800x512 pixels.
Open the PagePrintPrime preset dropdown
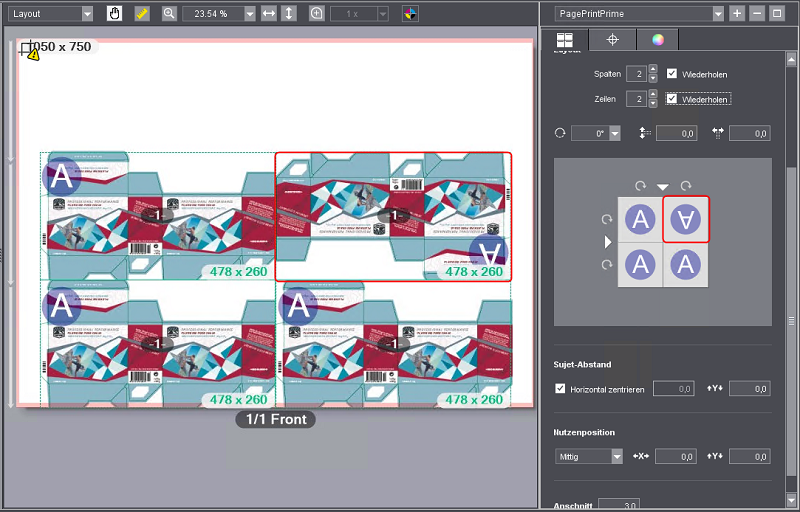coord(718,13)
